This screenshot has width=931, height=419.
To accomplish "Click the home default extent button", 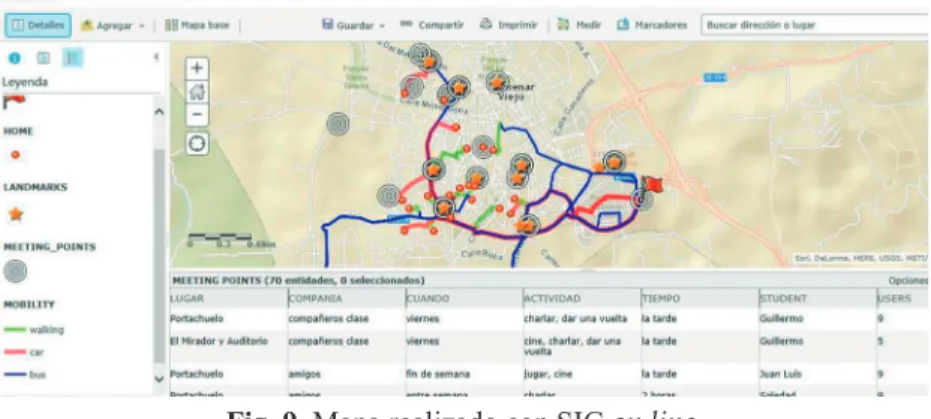I will [197, 91].
